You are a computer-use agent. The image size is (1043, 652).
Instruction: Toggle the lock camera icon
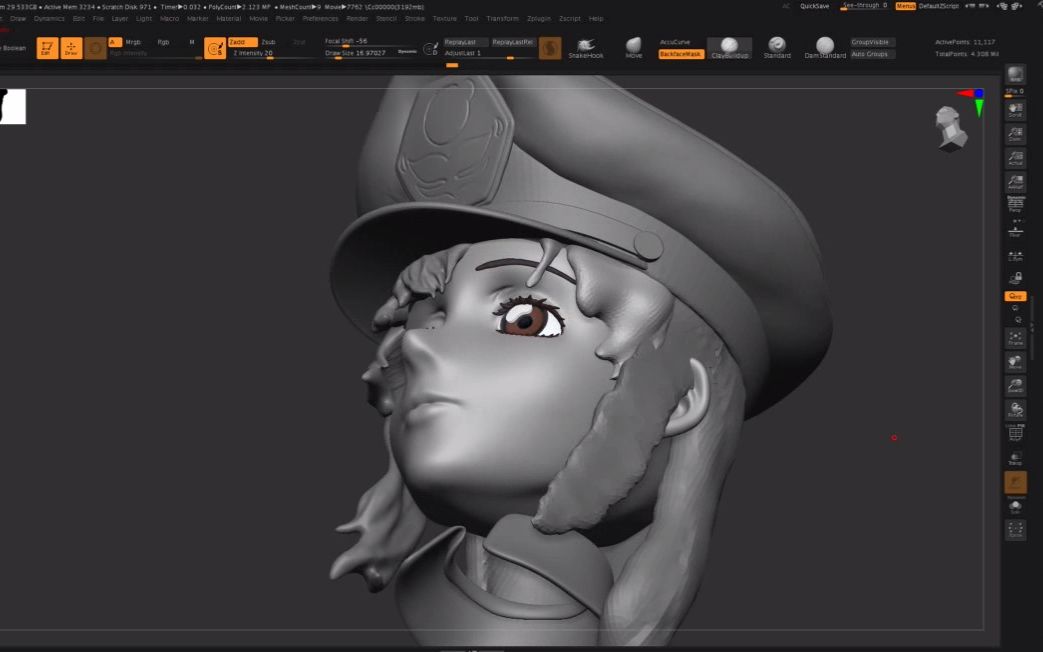[x=1015, y=277]
